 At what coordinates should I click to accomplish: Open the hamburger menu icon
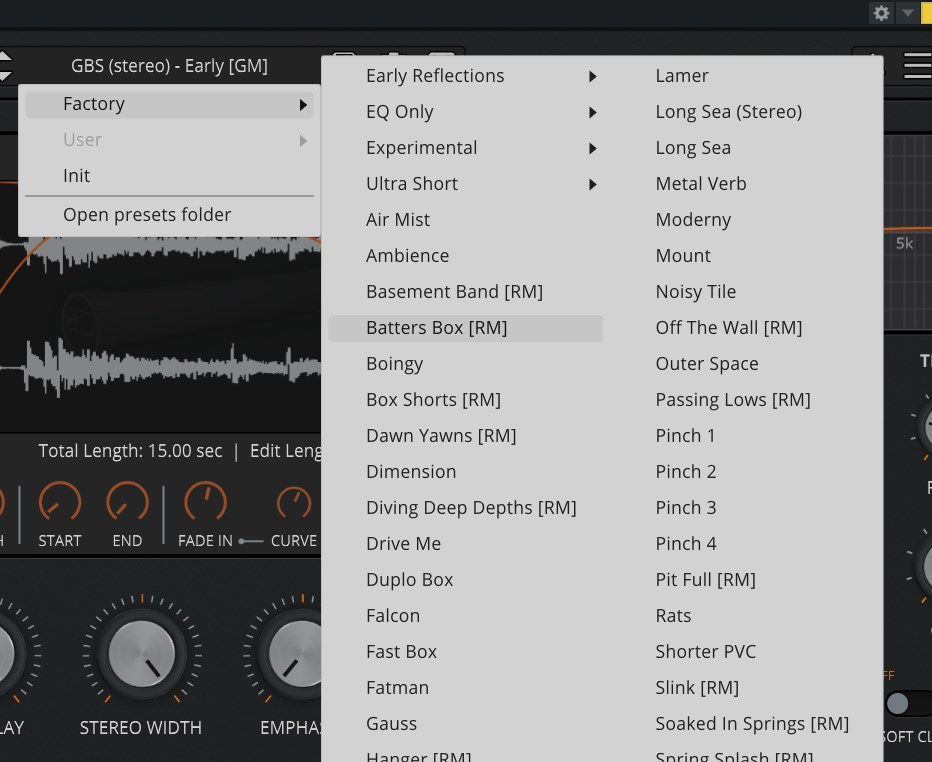[916, 66]
